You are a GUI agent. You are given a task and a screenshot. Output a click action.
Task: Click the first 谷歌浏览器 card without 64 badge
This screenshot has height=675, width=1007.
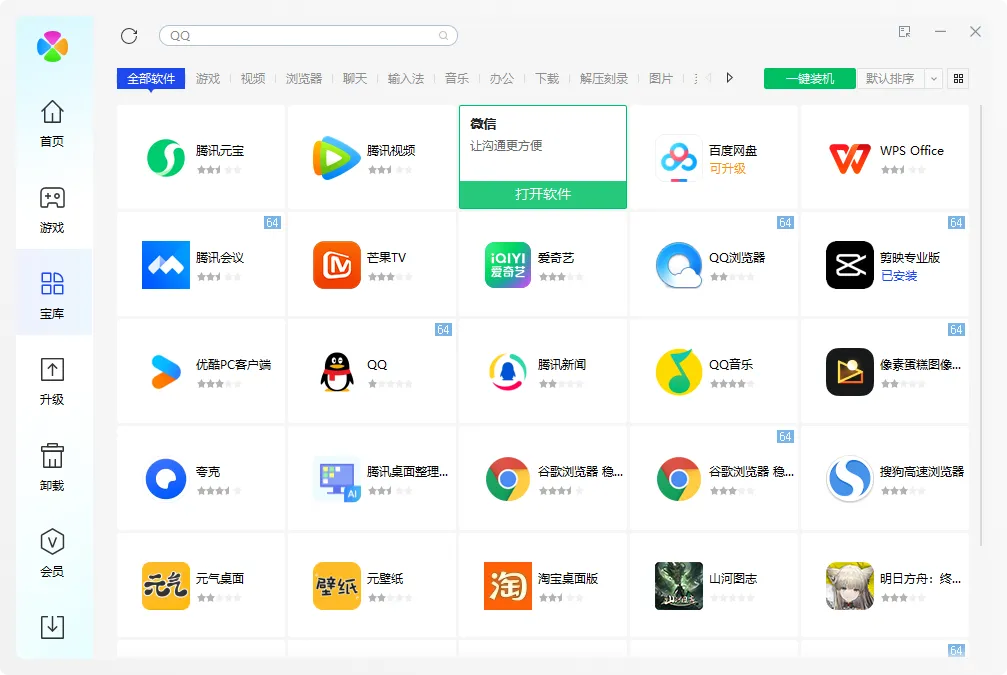(543, 478)
